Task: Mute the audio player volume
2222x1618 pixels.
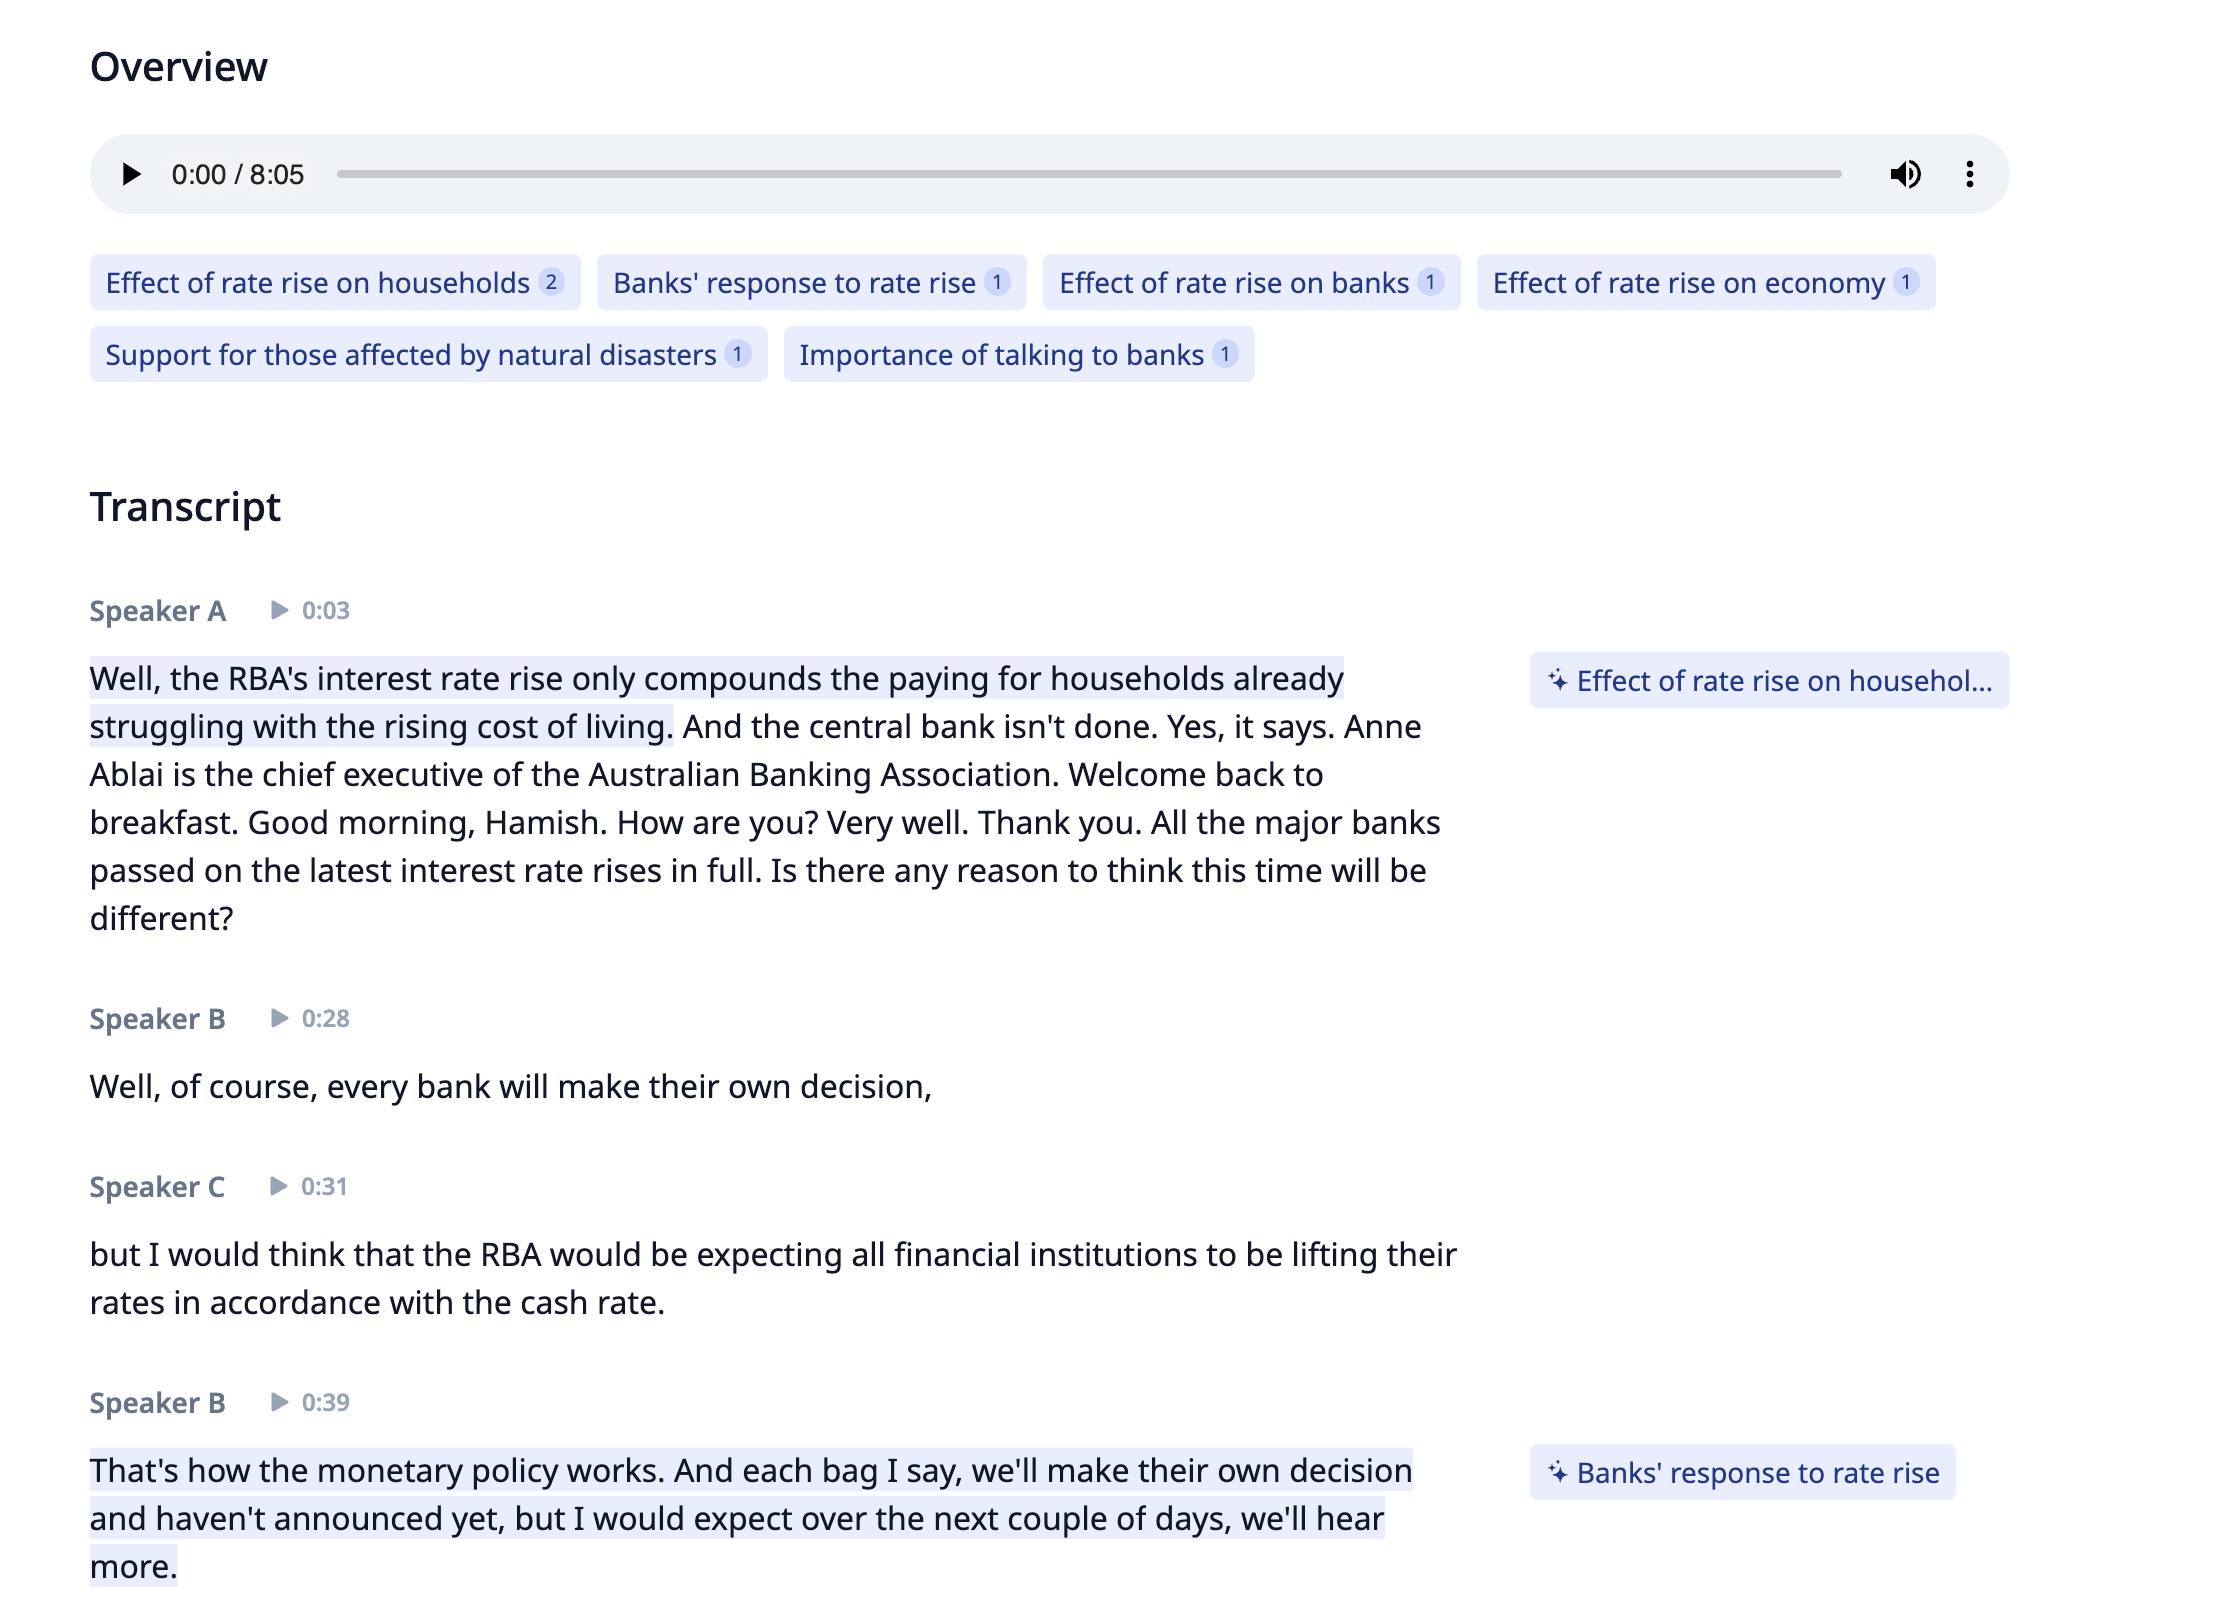Action: 1905,174
